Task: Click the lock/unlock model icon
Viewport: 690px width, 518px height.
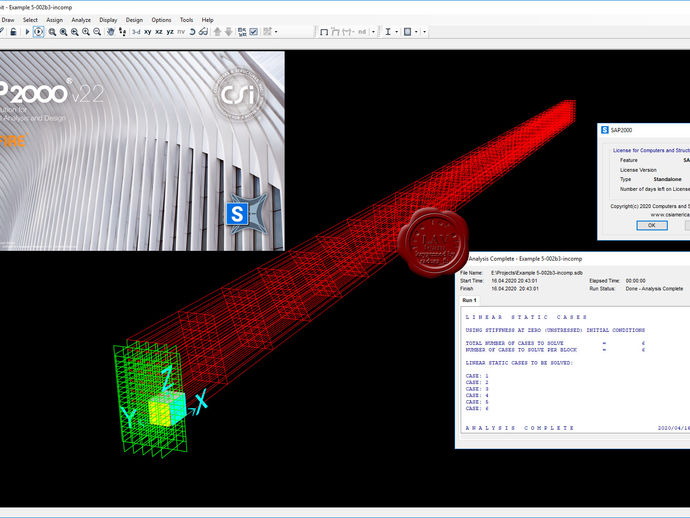Action: 14,32
